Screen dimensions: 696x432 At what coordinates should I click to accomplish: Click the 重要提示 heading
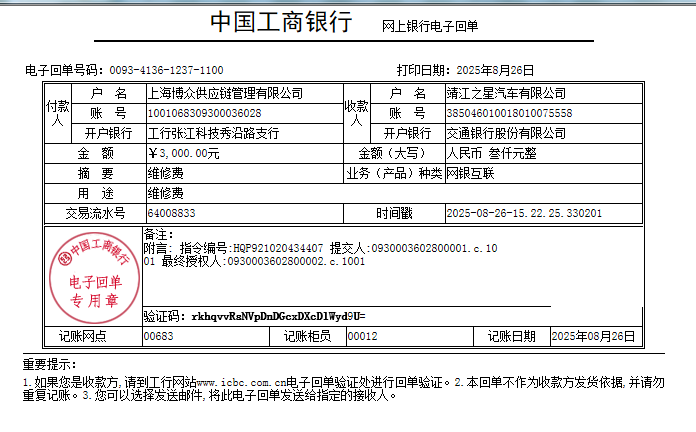click(x=49, y=364)
